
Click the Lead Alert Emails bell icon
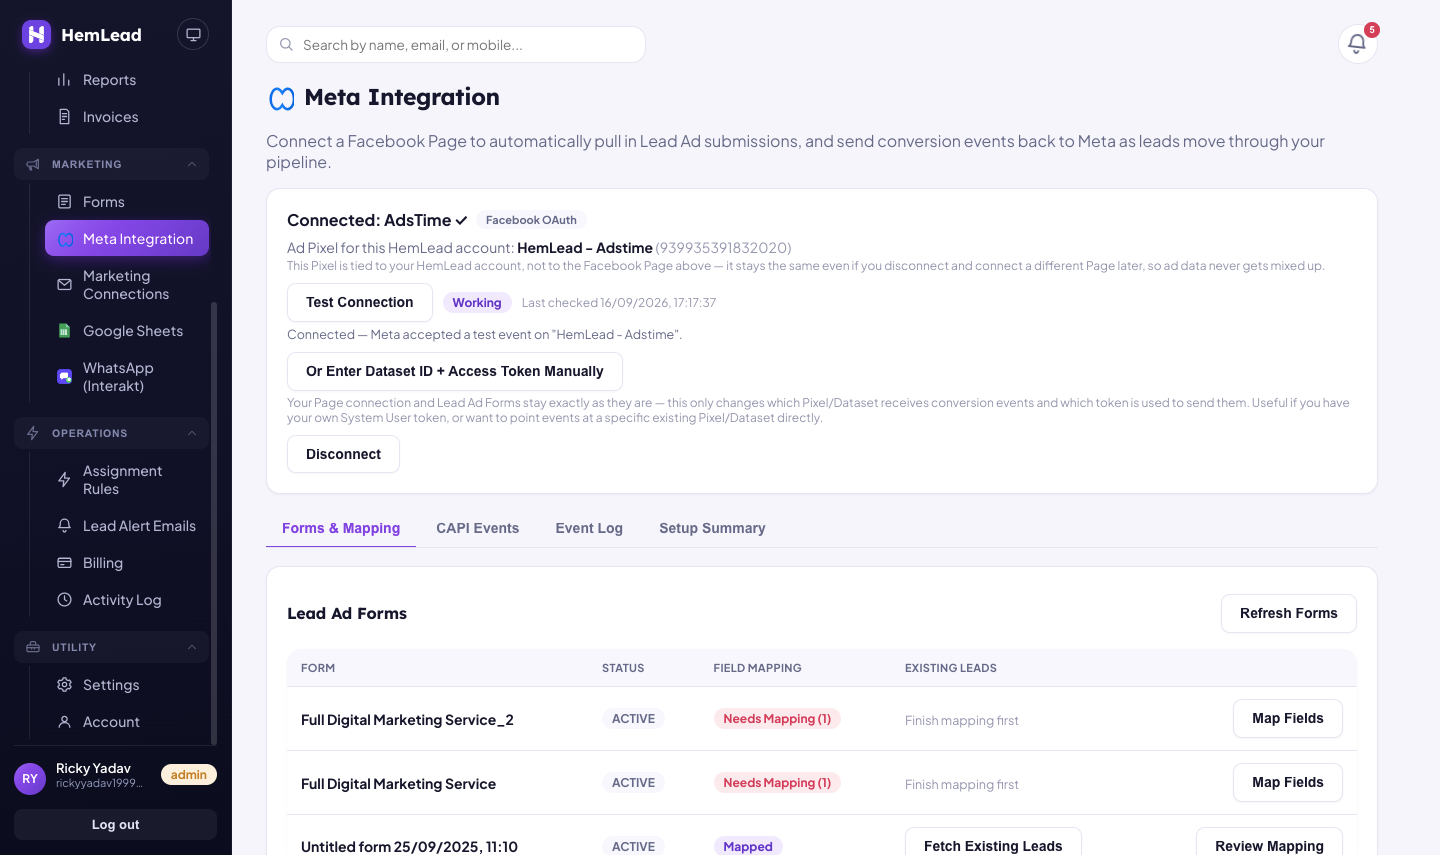(x=64, y=526)
